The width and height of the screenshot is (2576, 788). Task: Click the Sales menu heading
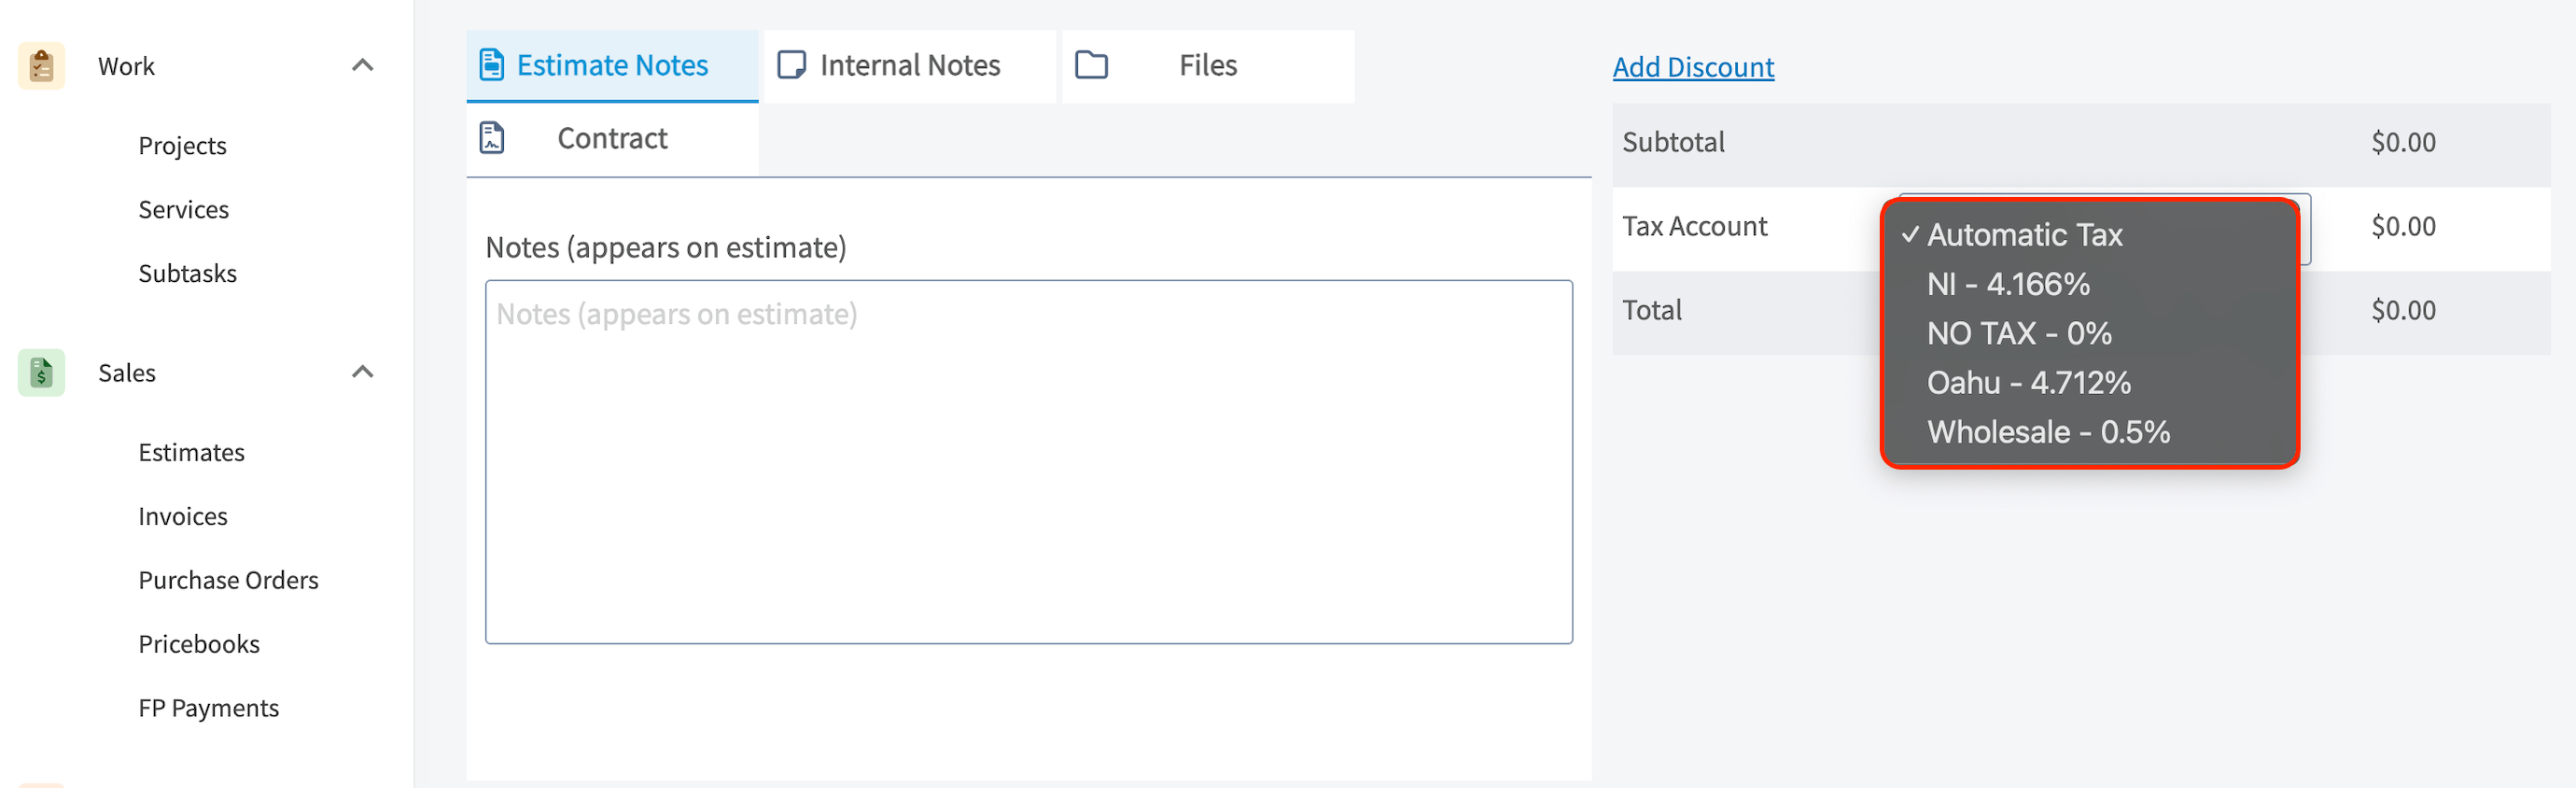(126, 373)
